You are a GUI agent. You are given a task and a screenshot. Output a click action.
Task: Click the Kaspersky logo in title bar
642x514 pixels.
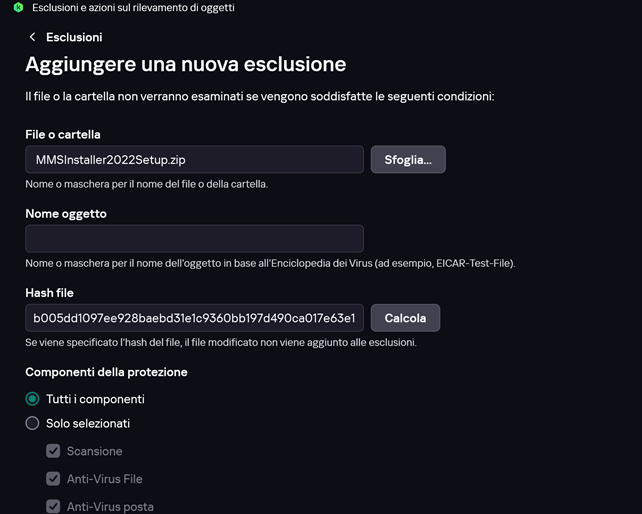tap(18, 7)
